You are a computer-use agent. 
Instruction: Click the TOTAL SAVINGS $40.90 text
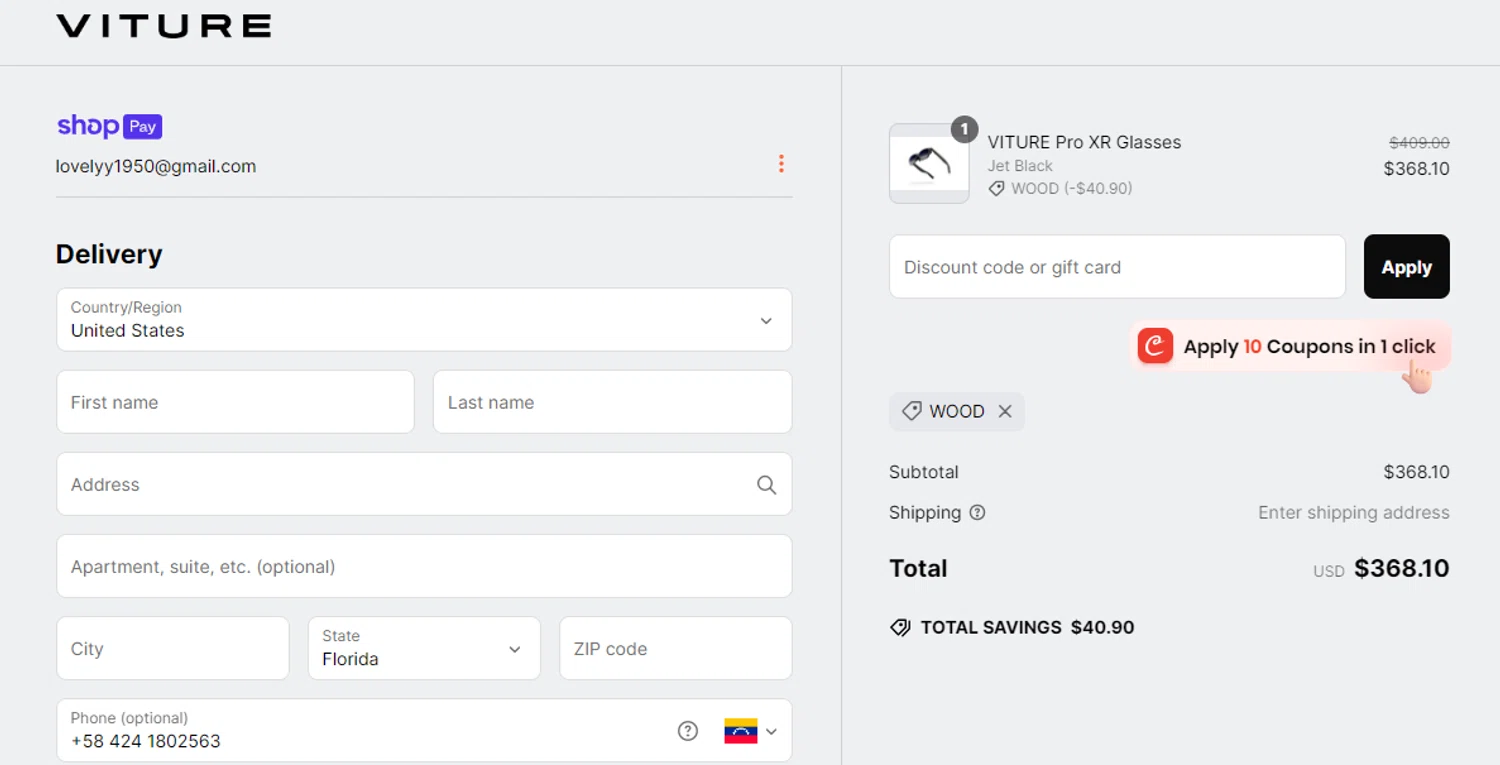click(x=1027, y=628)
